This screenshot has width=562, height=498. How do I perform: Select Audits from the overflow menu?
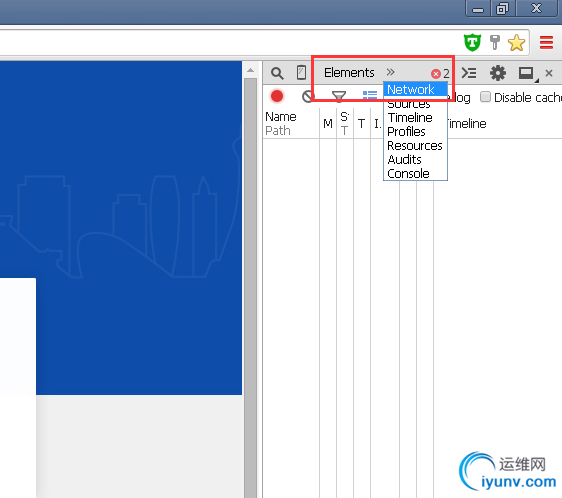[415, 160]
